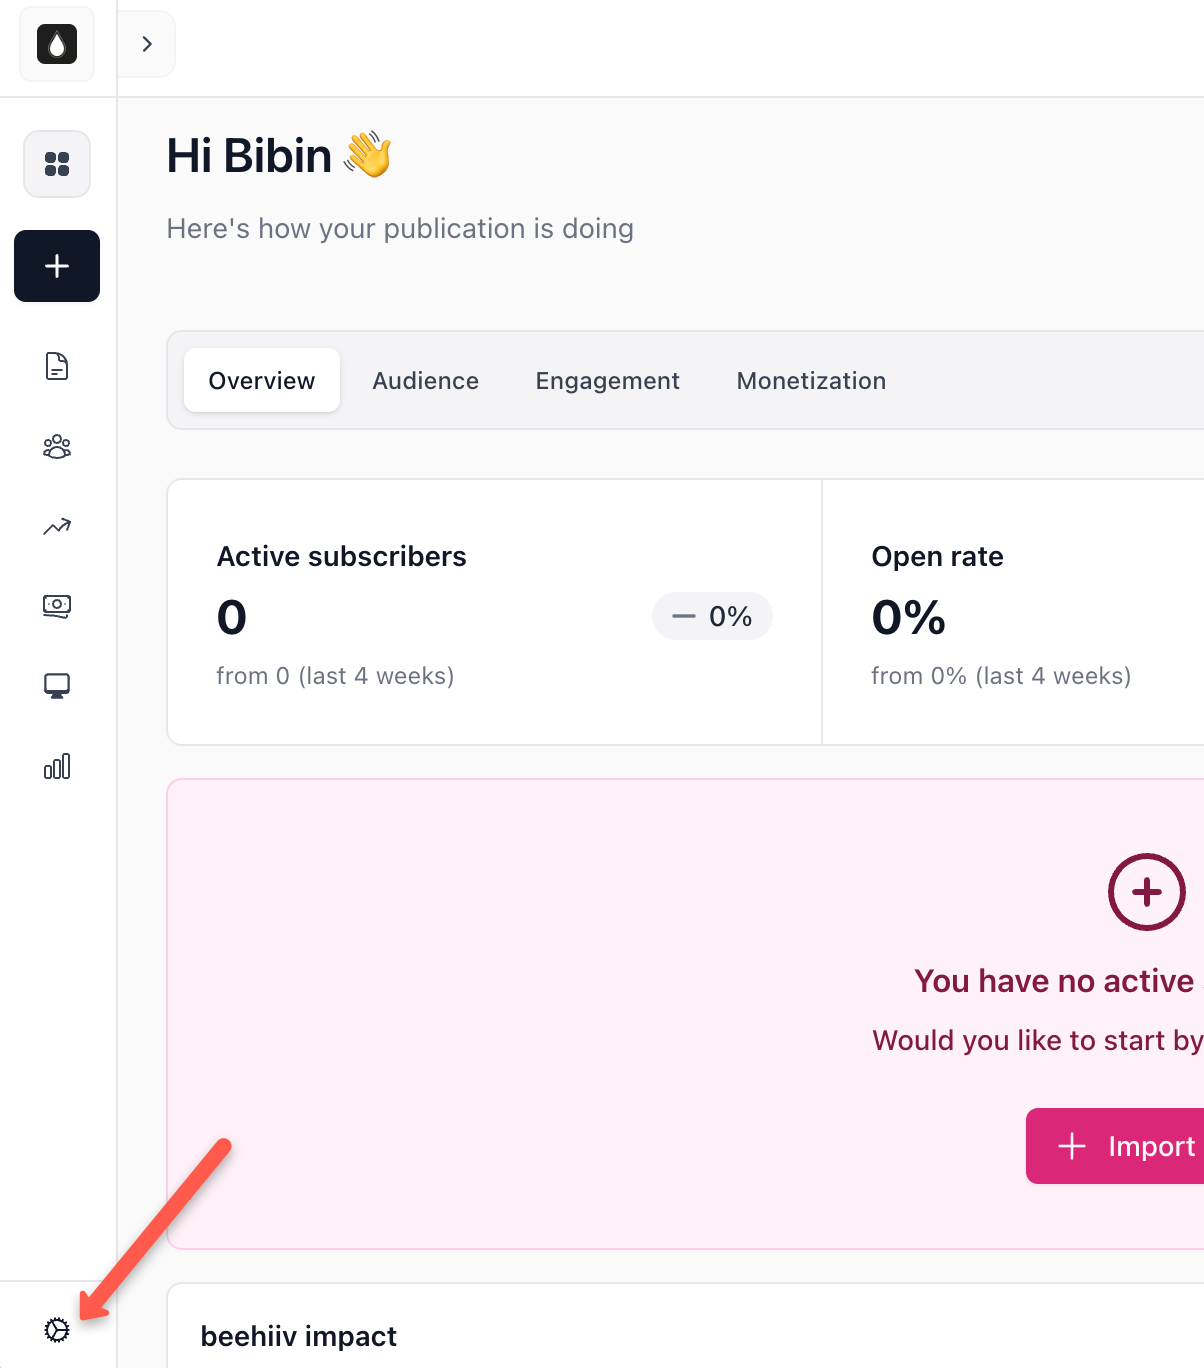Select the Engagement tab

pyautogui.click(x=608, y=380)
